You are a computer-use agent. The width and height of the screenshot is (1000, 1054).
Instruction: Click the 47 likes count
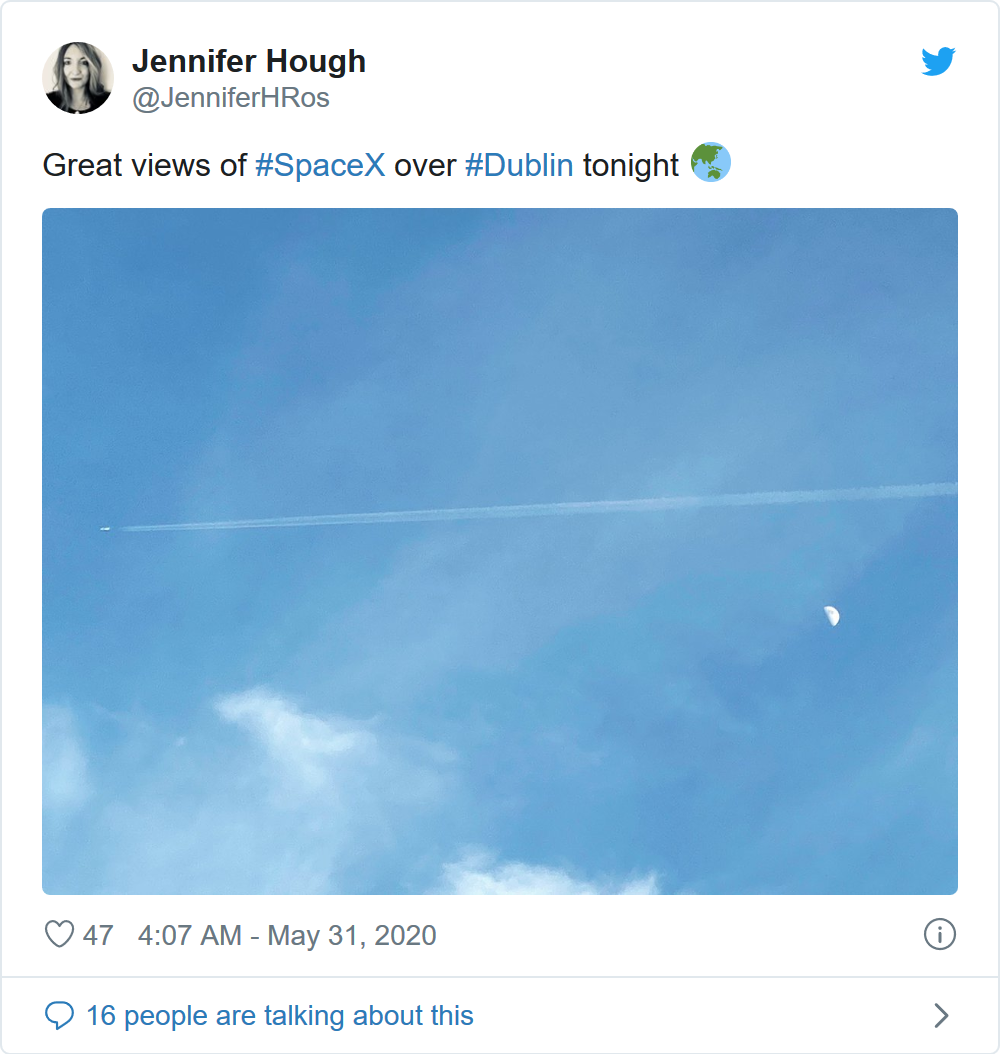coord(98,935)
